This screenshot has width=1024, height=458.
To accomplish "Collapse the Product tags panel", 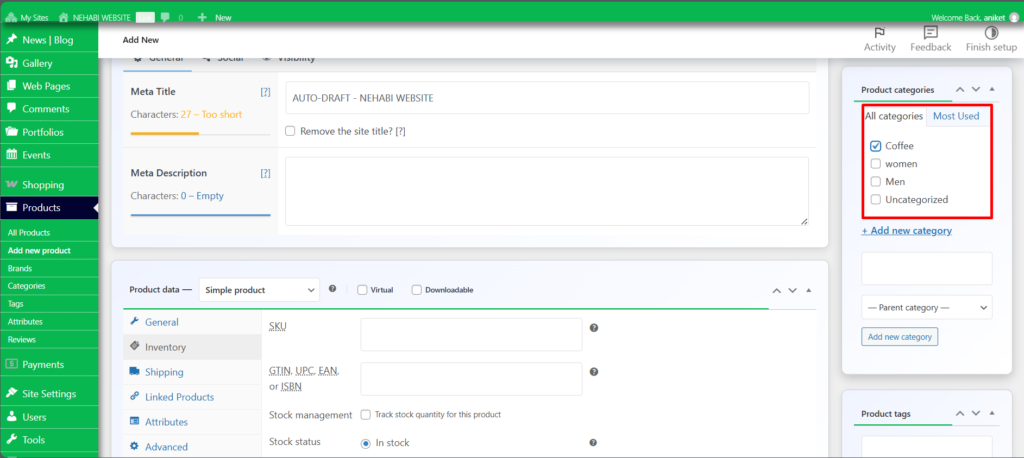I will pos(992,414).
